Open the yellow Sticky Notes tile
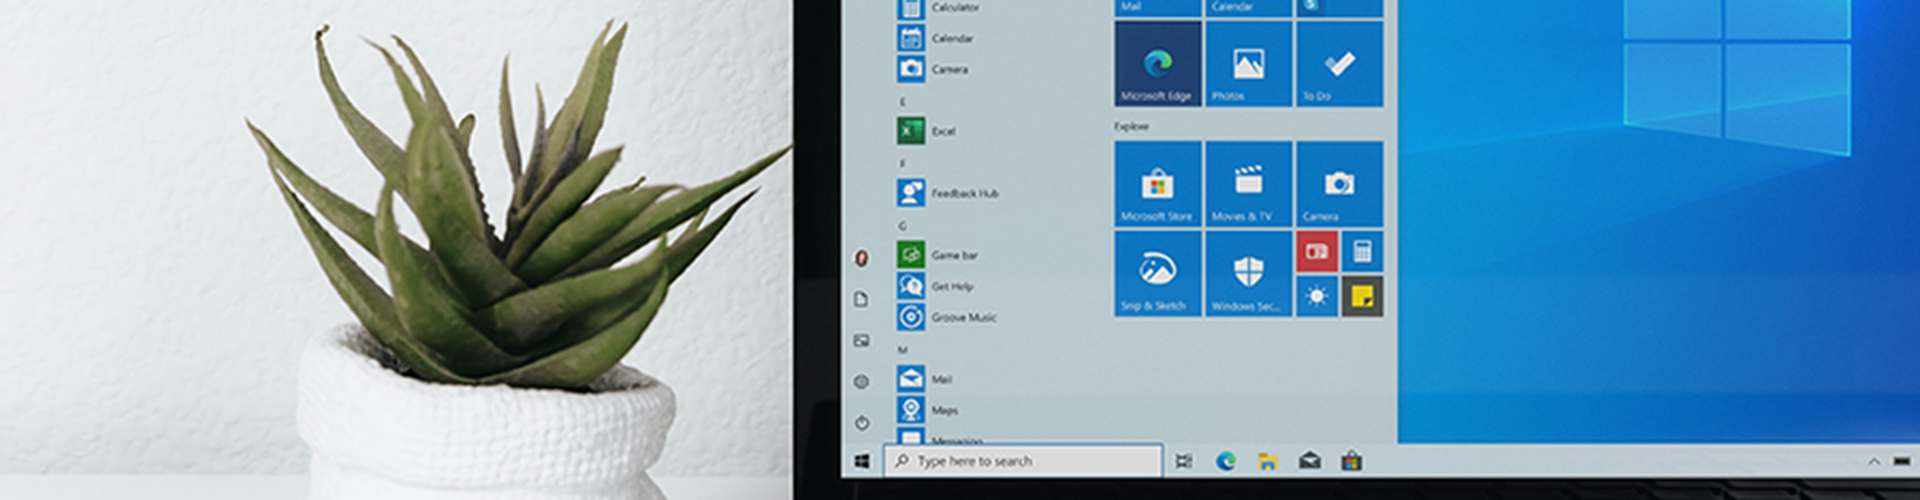Image resolution: width=1920 pixels, height=500 pixels. [x=1362, y=296]
